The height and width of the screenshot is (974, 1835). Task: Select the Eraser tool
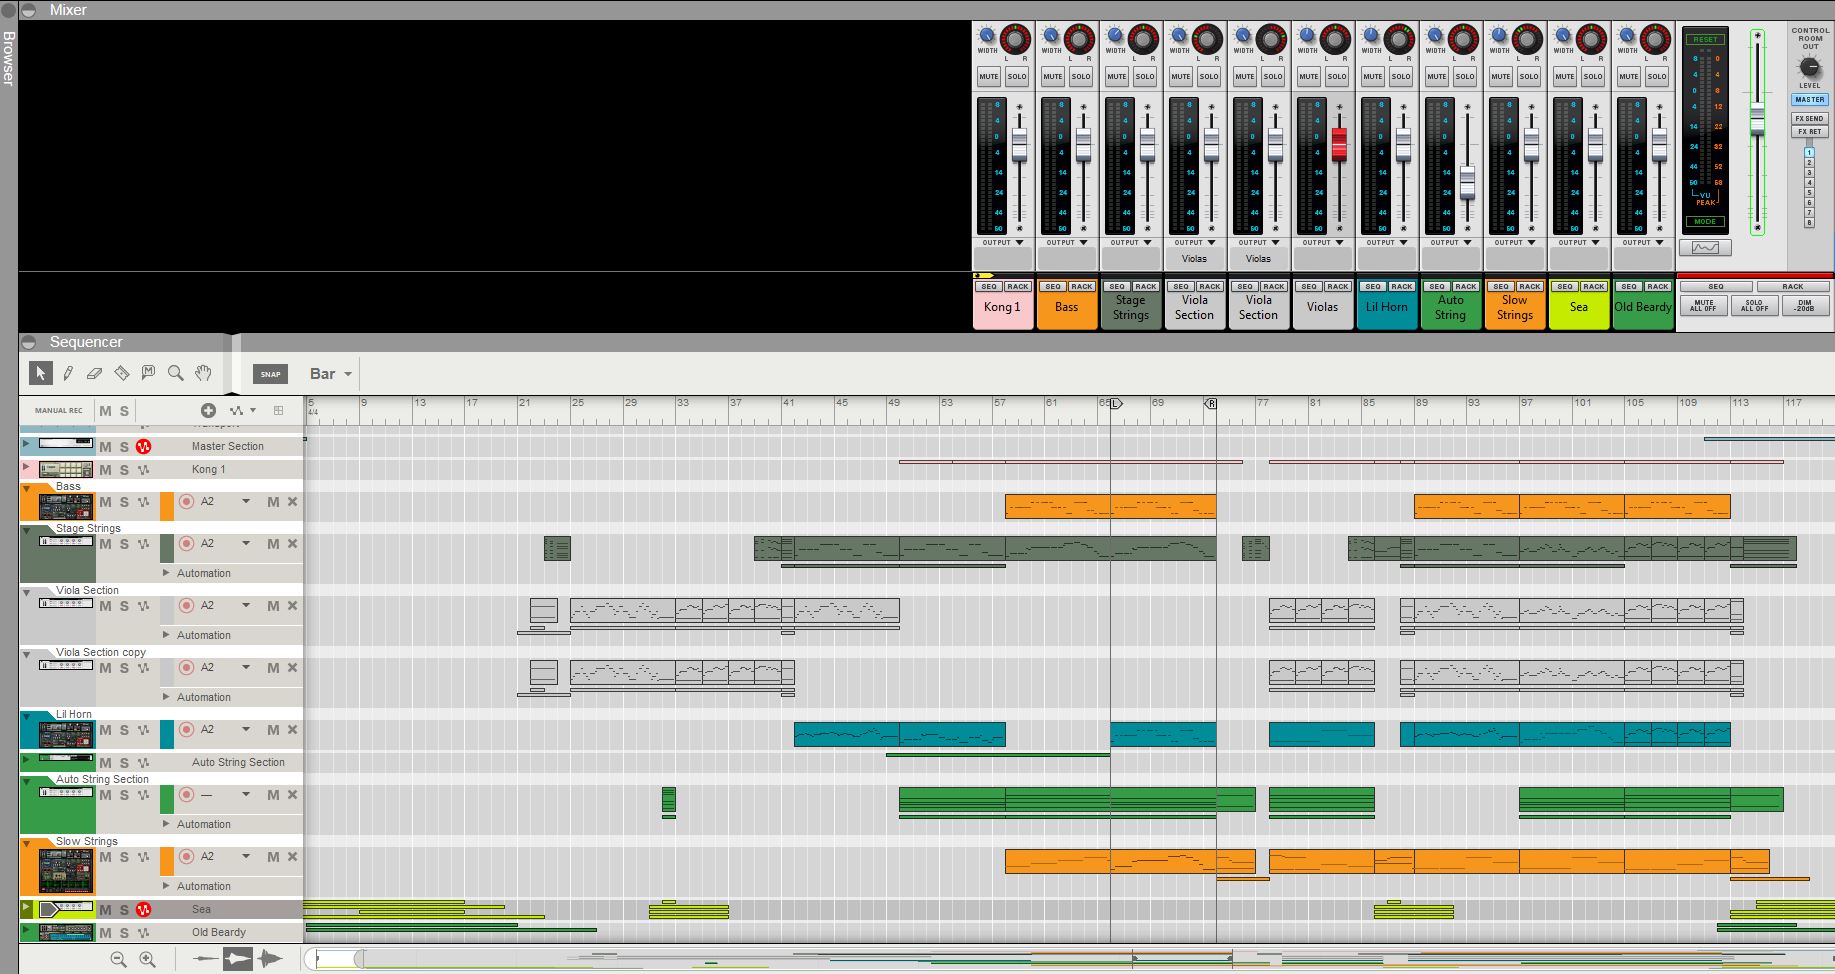coord(95,373)
